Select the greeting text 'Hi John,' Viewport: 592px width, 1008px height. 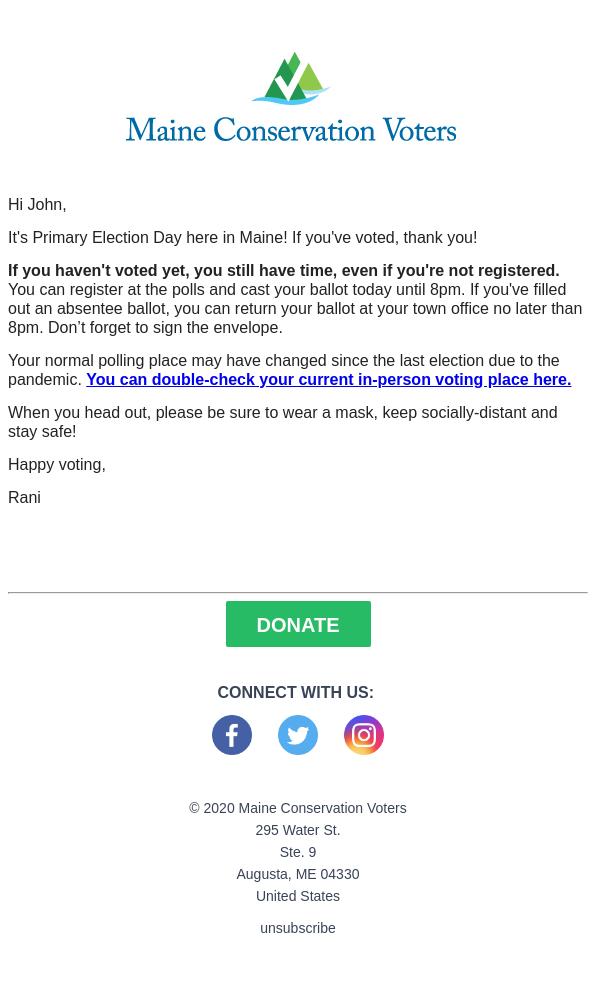coord(37,204)
